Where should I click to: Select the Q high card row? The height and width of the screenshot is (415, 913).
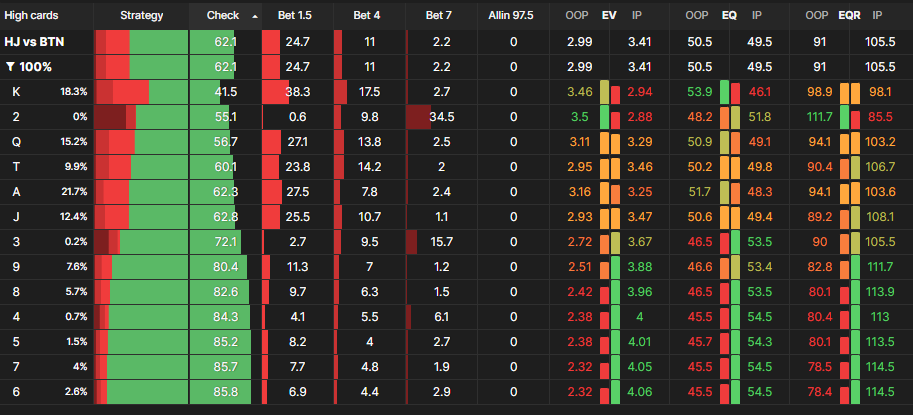point(16,142)
